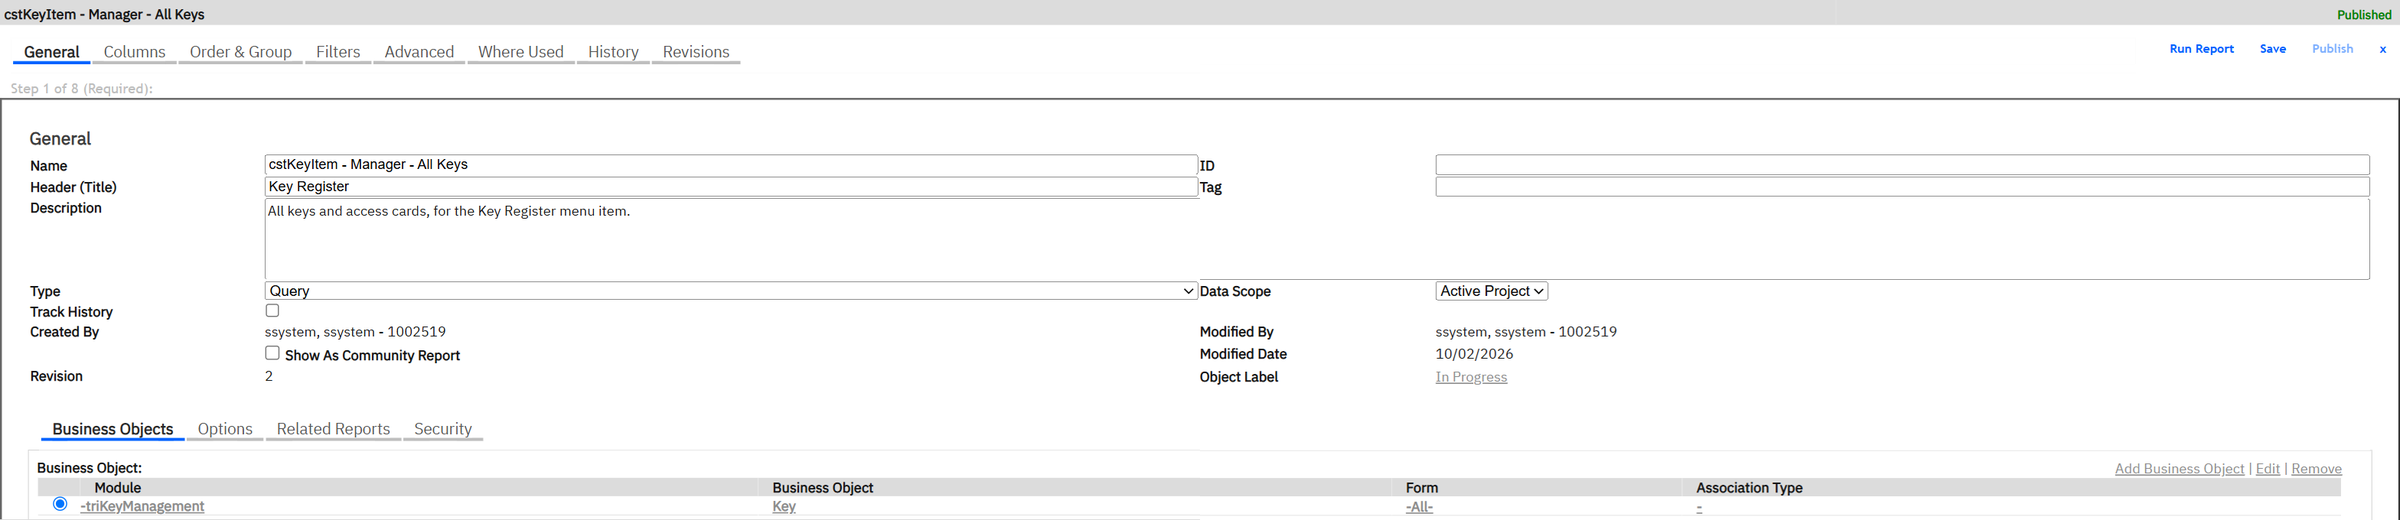Click the Module column header
Viewport: 2400px width, 520px height.
pos(117,488)
